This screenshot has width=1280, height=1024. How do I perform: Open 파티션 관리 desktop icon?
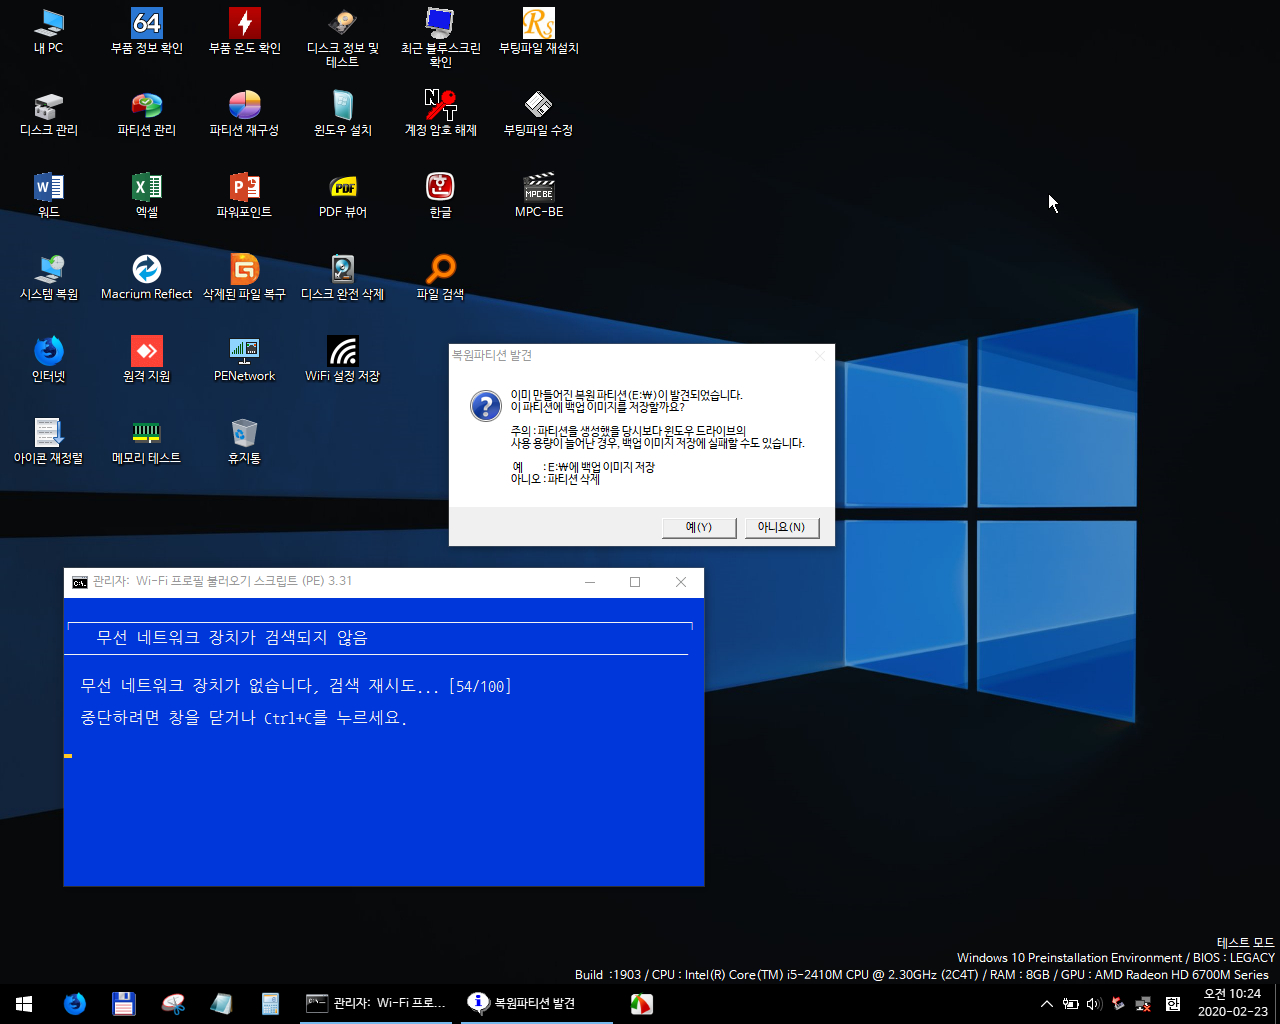click(147, 113)
